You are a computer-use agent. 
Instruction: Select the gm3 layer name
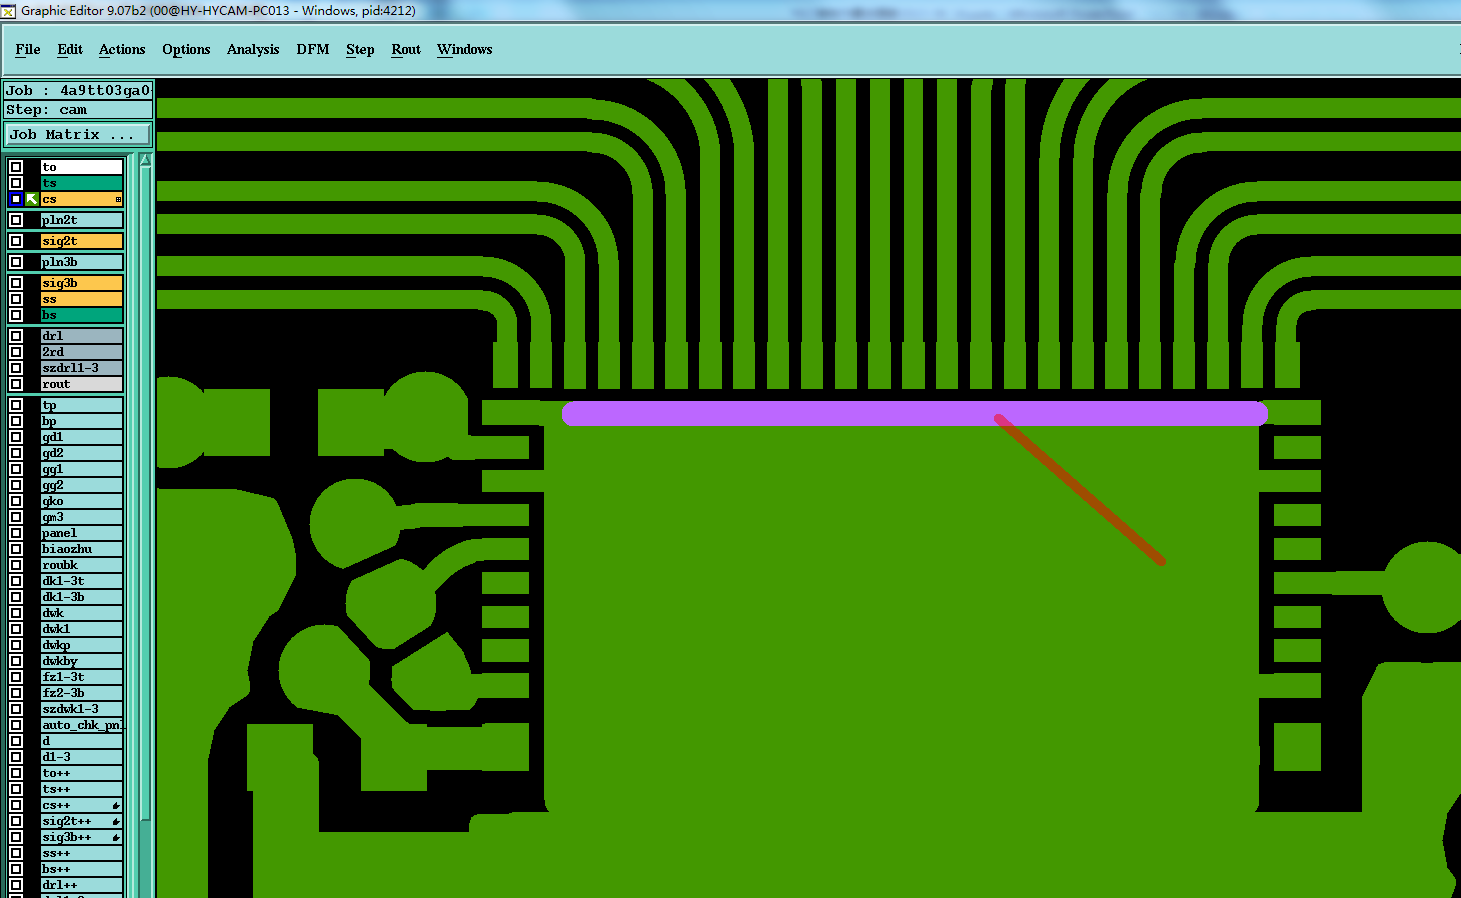click(81, 517)
